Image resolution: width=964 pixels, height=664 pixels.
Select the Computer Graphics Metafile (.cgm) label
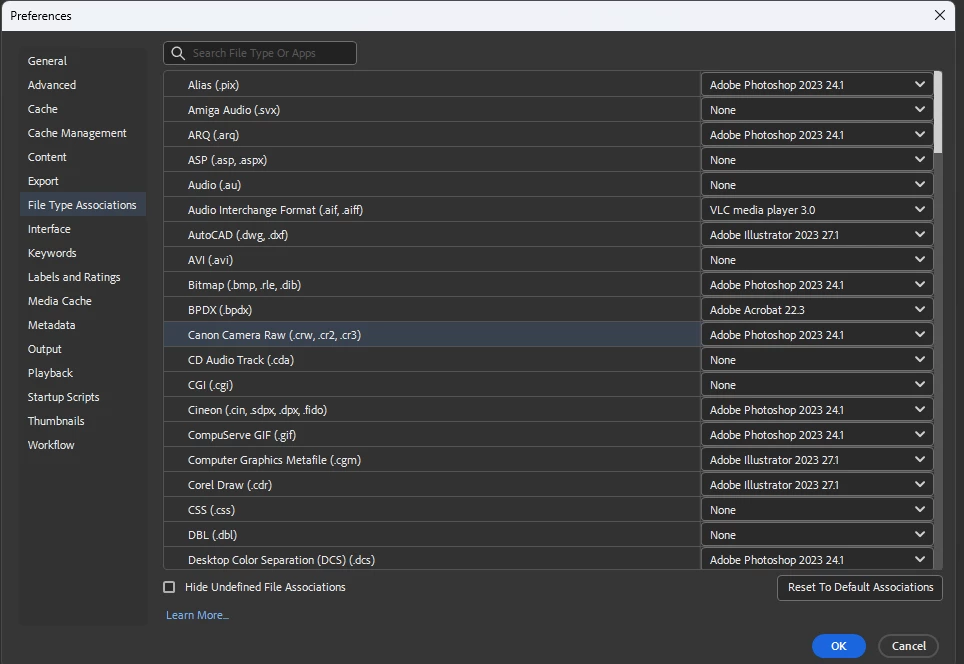pyautogui.click(x=274, y=460)
